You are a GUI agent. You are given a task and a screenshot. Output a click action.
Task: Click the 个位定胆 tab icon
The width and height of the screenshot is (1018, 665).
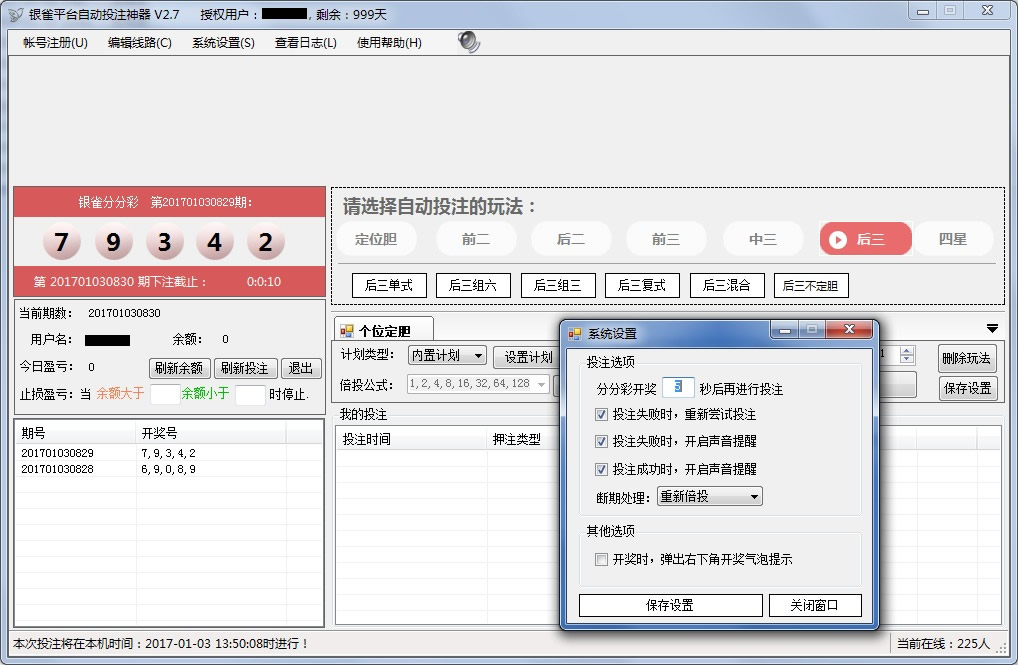[x=347, y=331]
